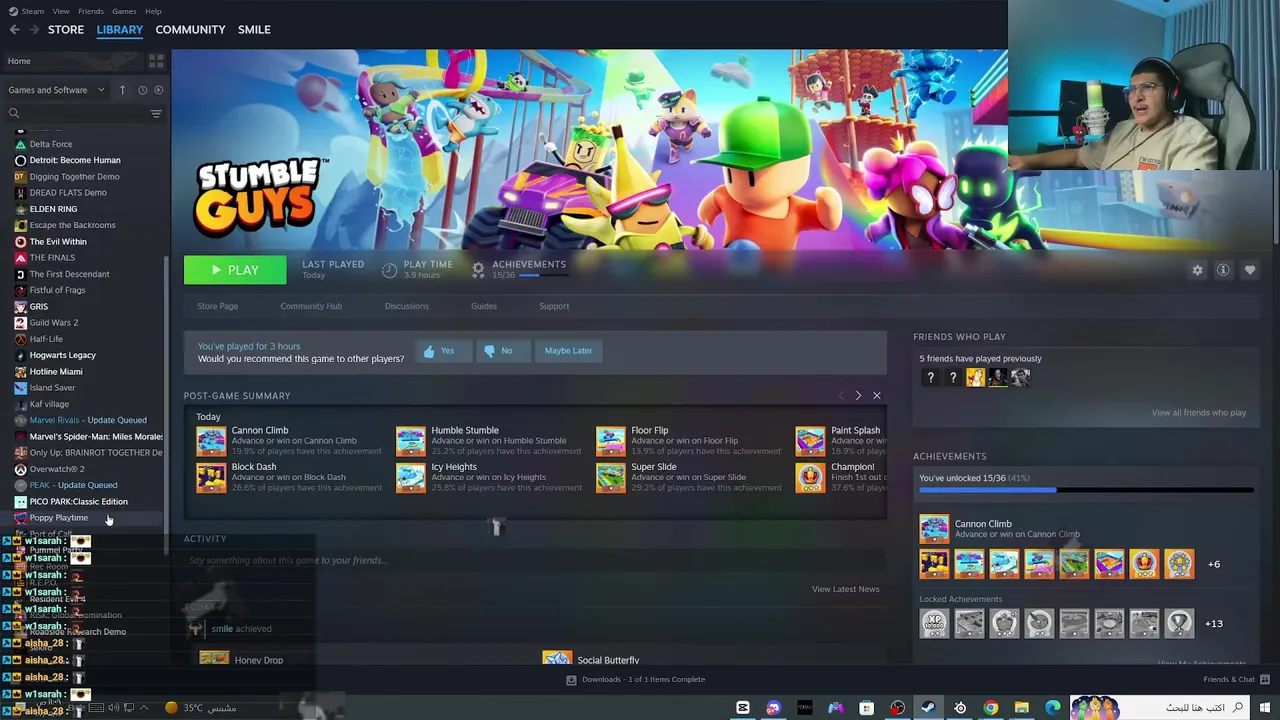Viewport: 1280px width, 720px height.
Task: Open game info icon
Action: point(1223,270)
